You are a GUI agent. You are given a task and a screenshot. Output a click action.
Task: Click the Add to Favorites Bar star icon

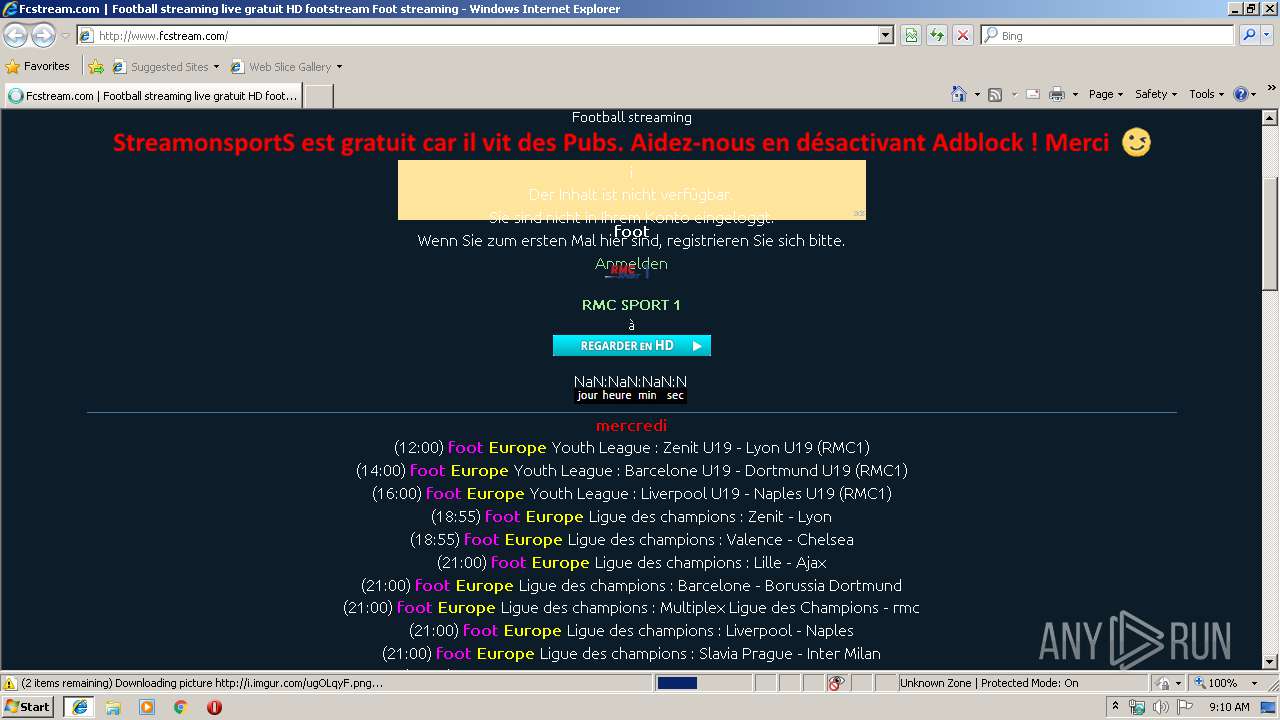[x=95, y=67]
